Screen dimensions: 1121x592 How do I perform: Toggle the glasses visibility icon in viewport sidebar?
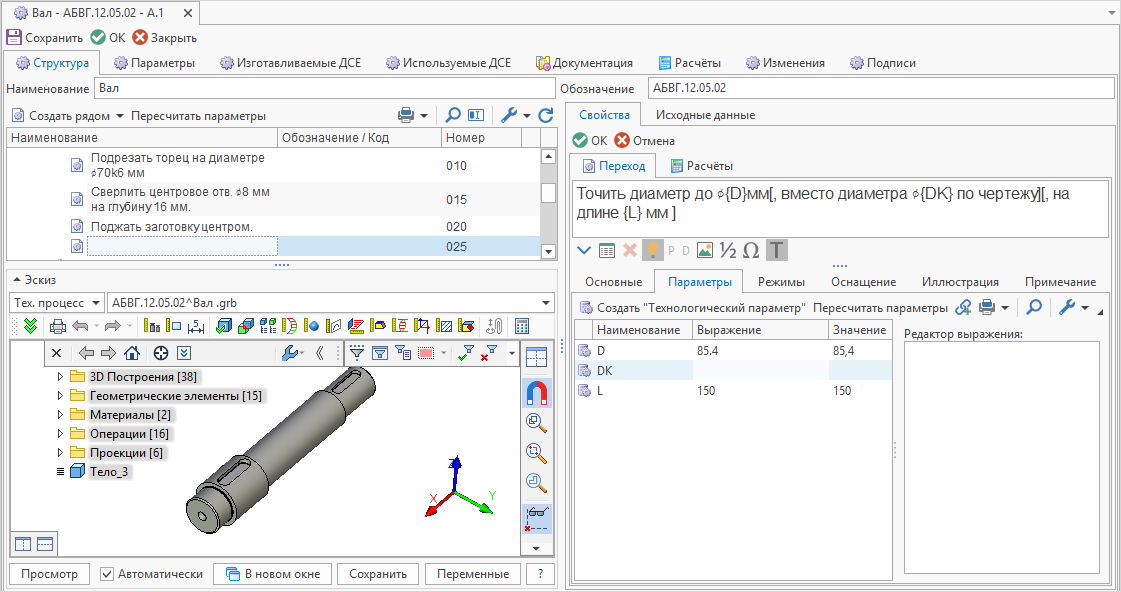pyautogui.click(x=536, y=518)
